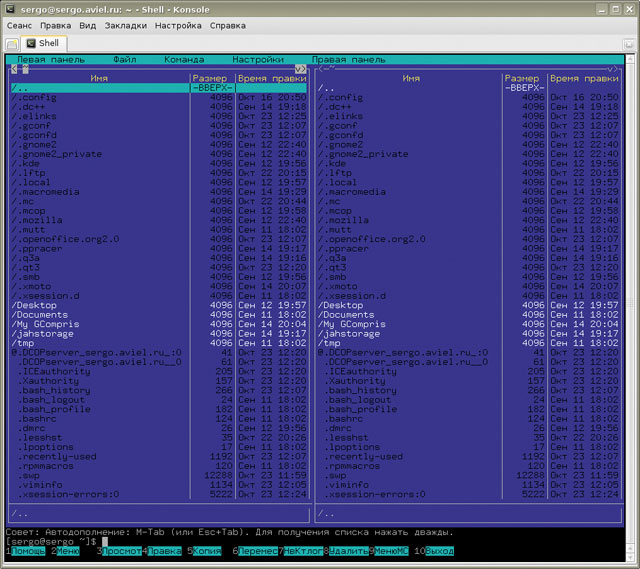Open MC menu Файл
Screen dimensions: 640x569
[125, 60]
